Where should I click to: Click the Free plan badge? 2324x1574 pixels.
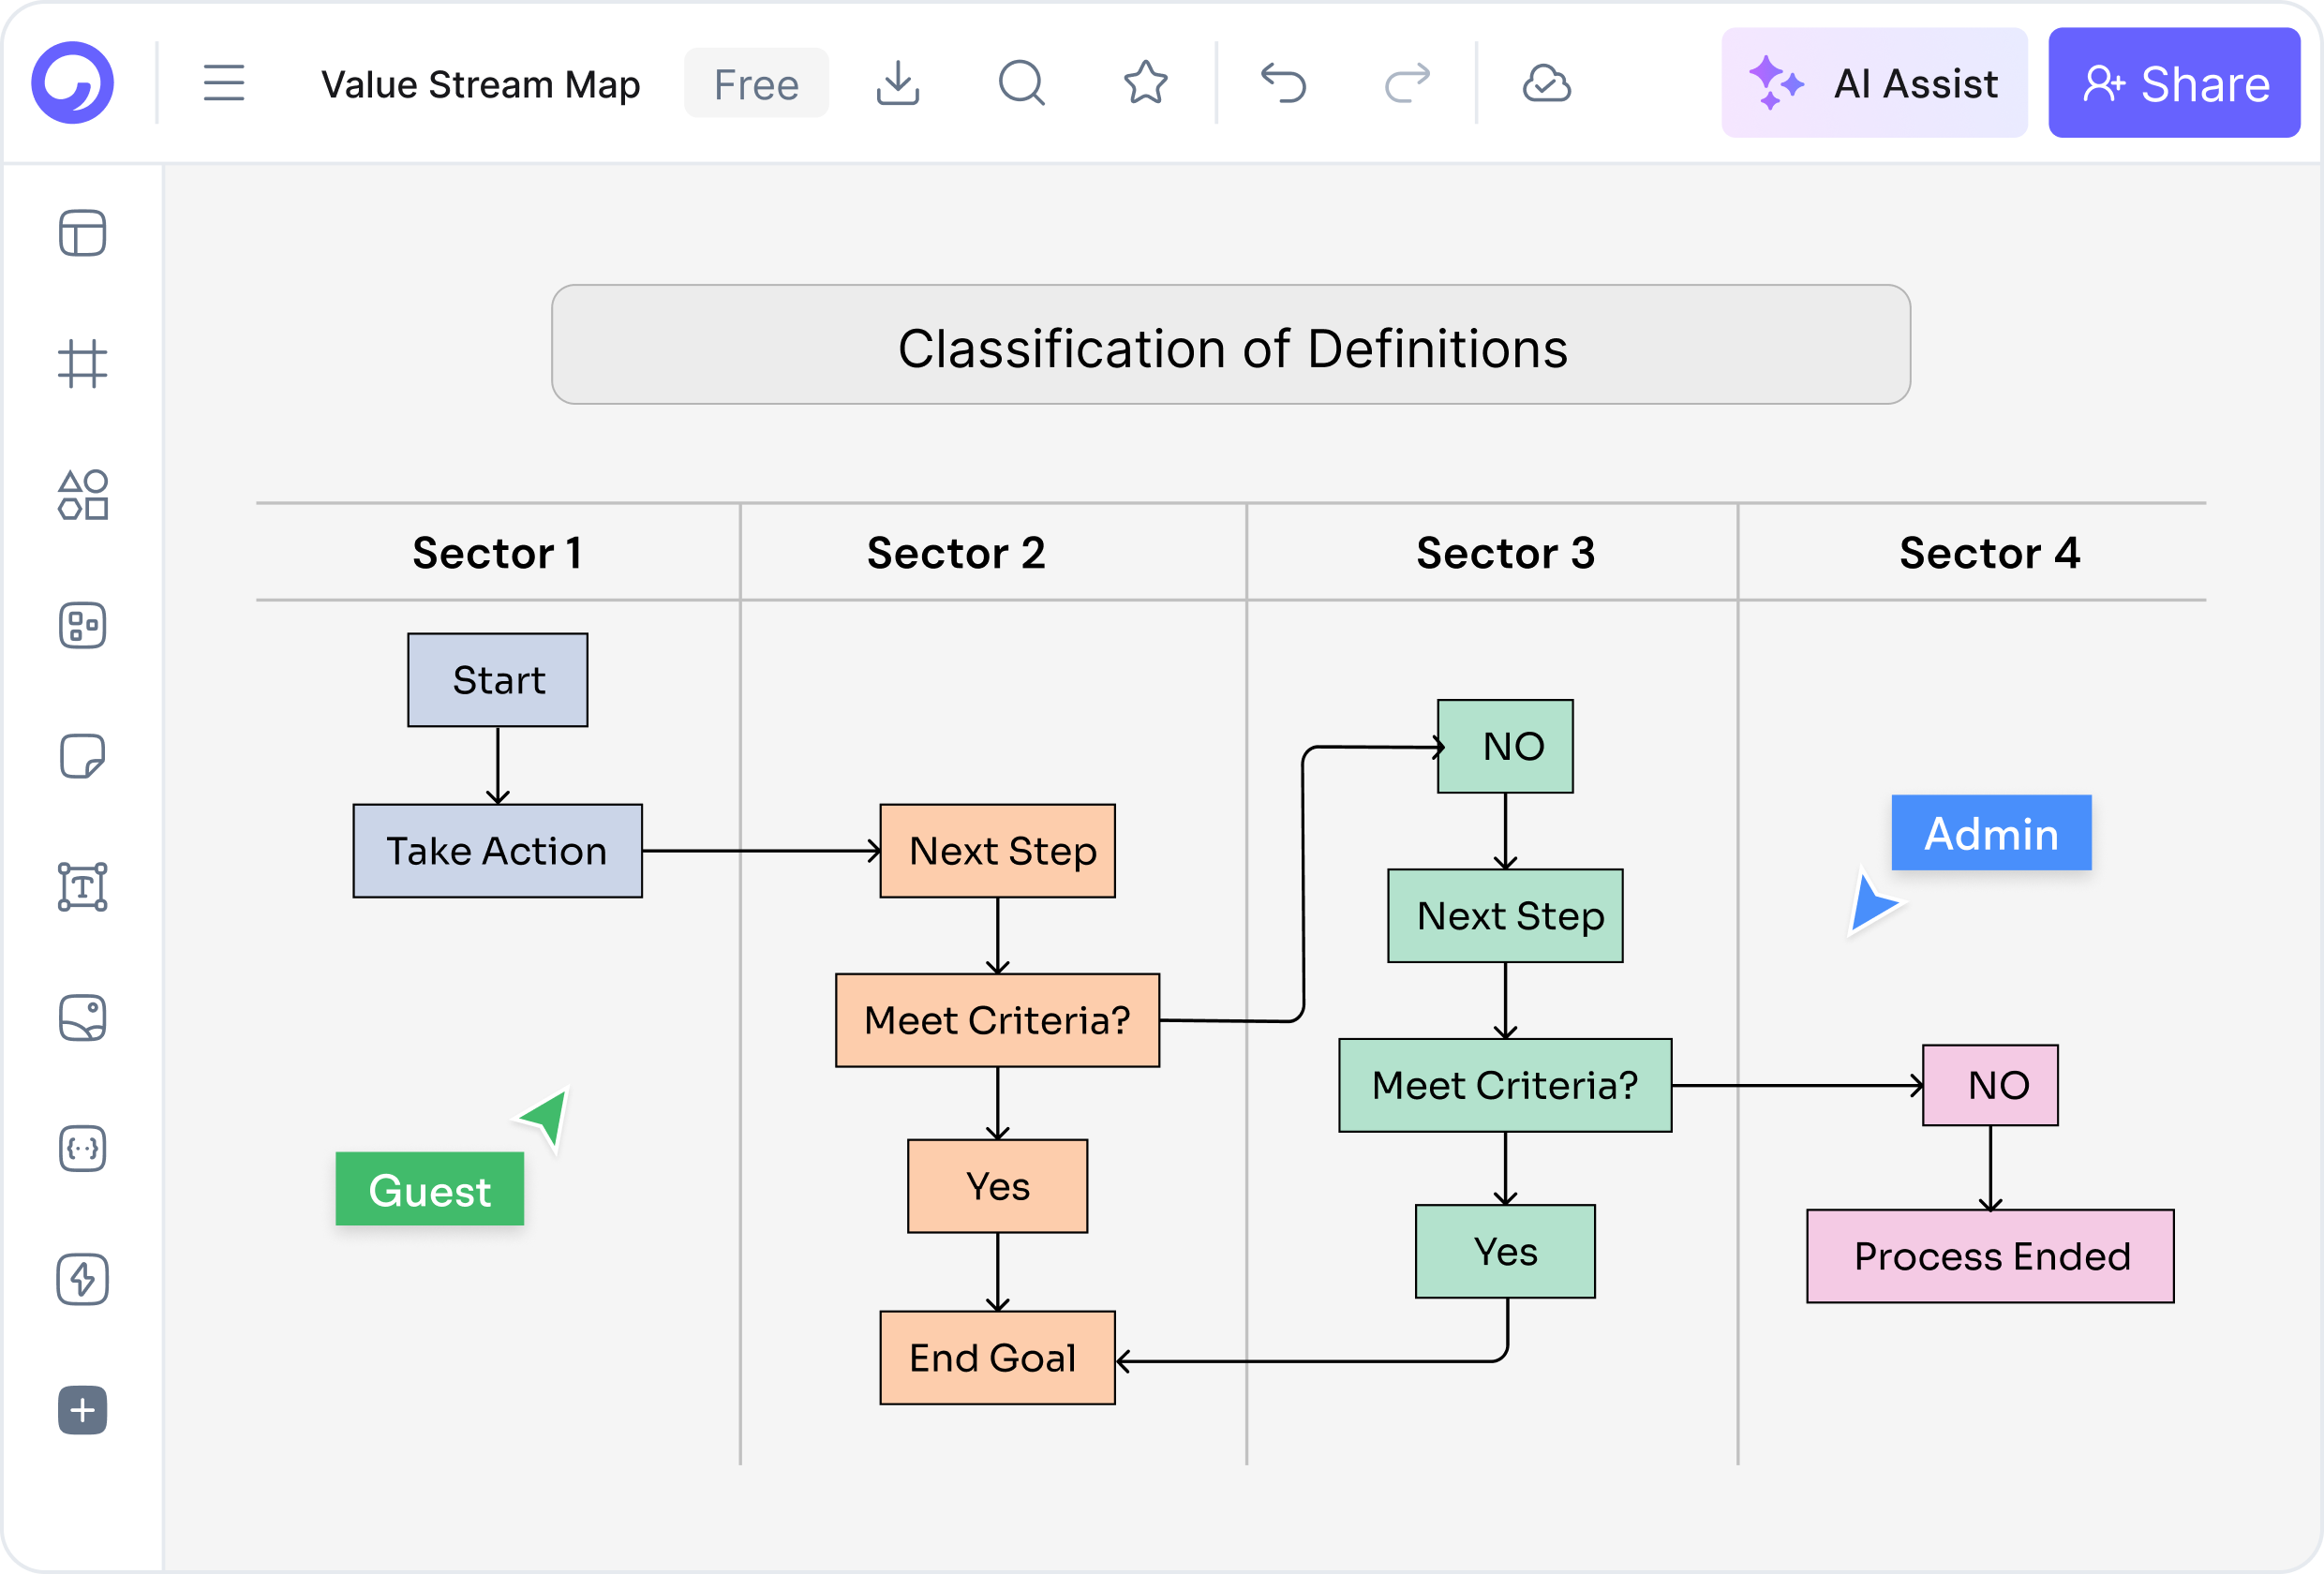pyautogui.click(x=757, y=83)
